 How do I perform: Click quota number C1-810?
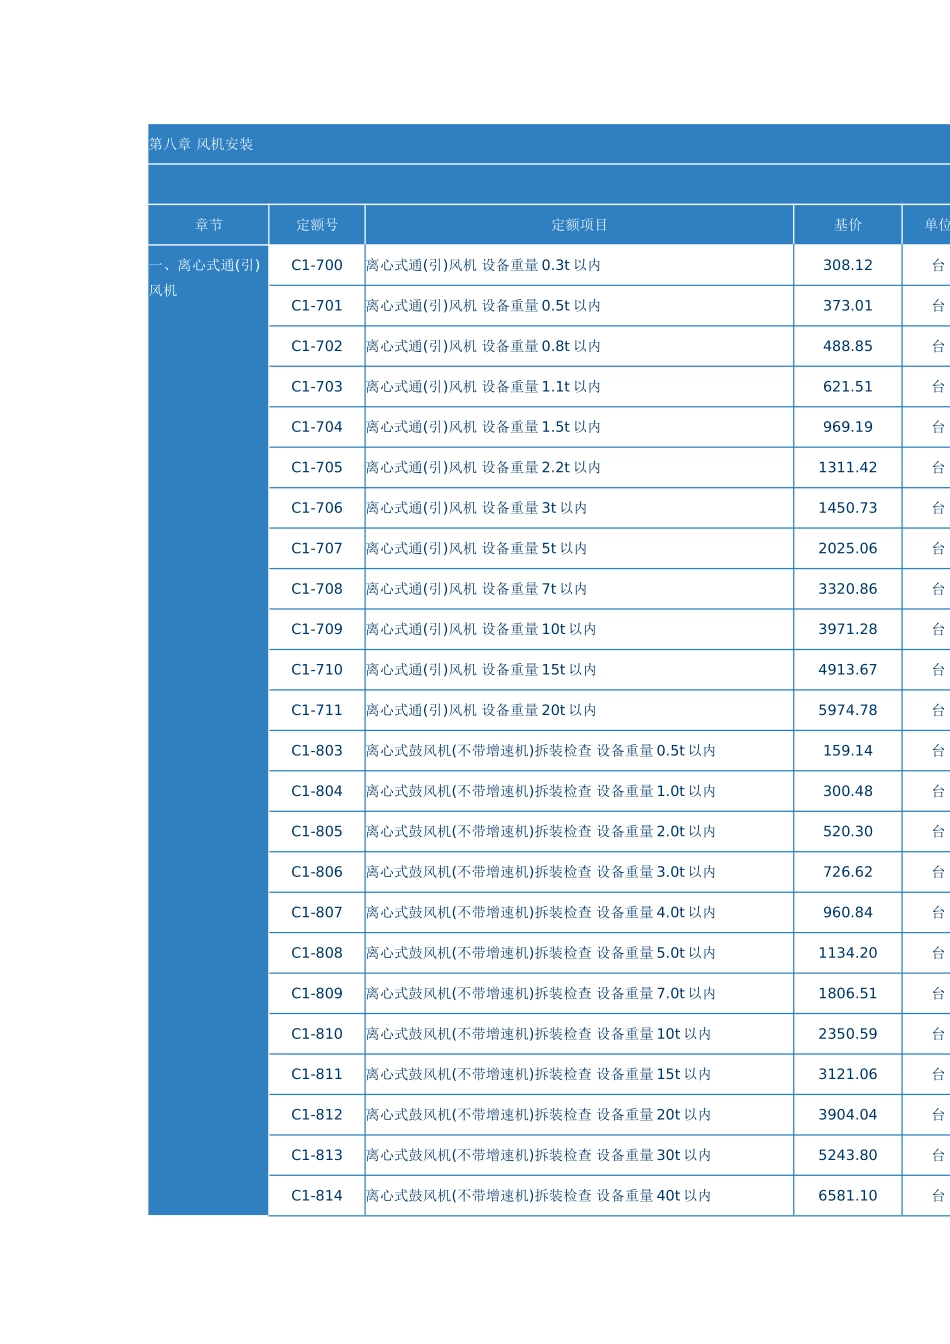pyautogui.click(x=317, y=1034)
